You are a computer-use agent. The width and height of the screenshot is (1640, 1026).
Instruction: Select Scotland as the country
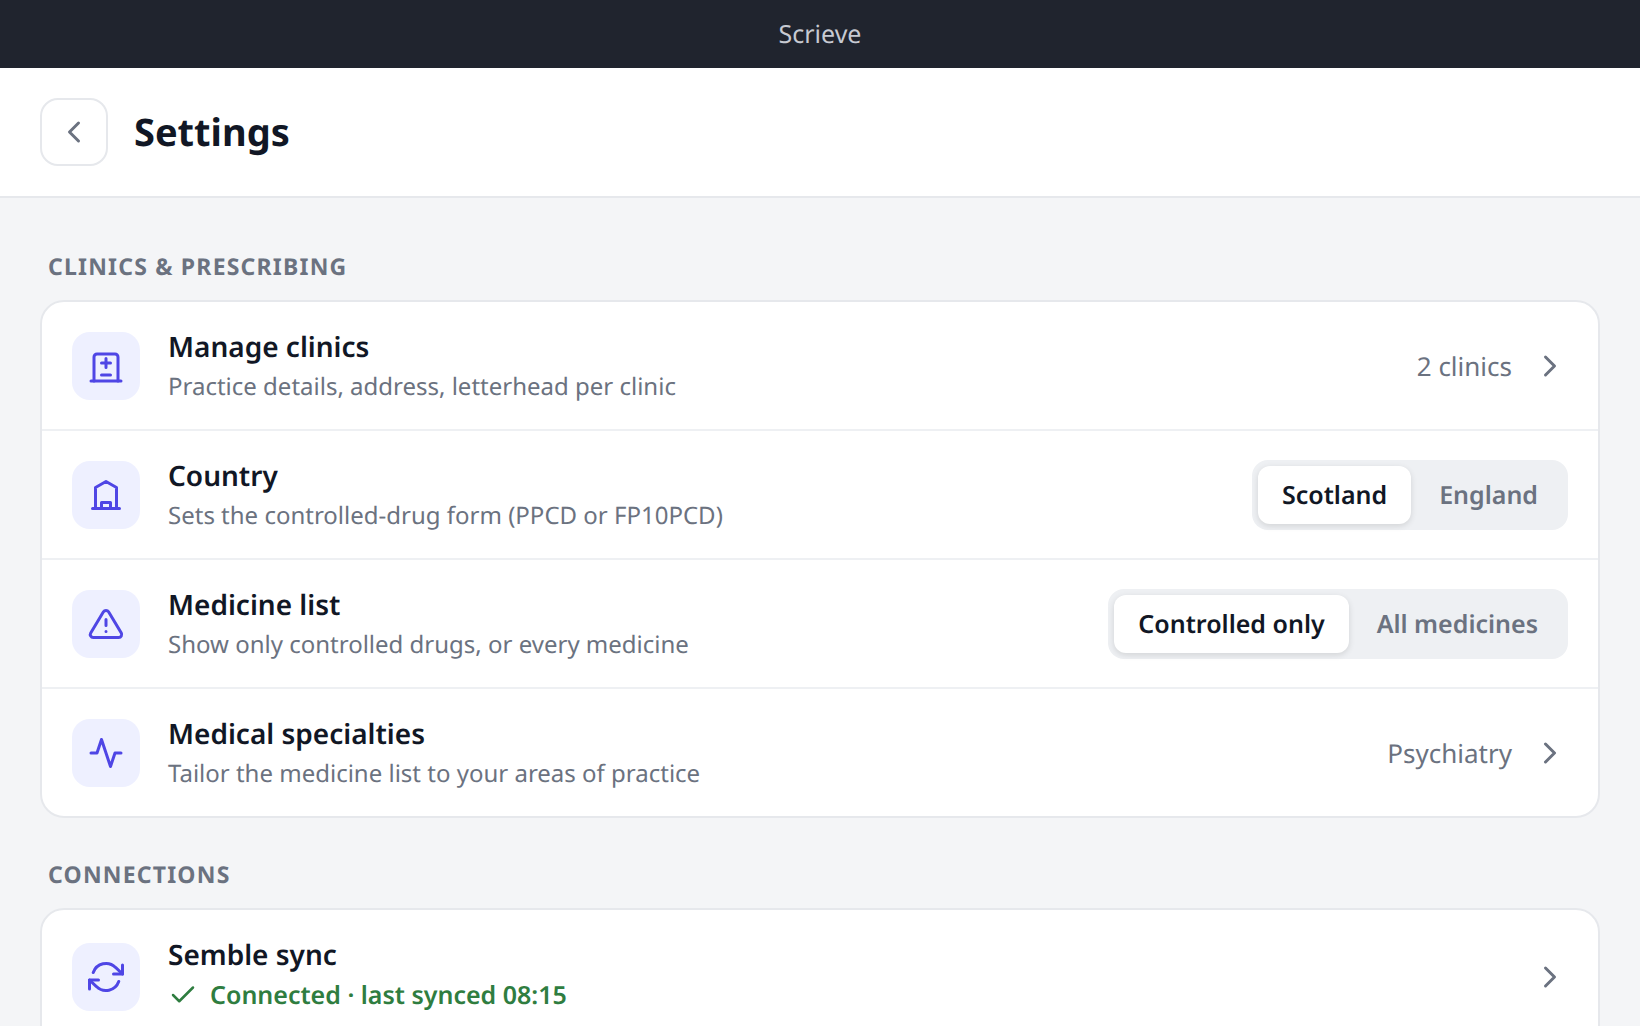coord(1334,495)
